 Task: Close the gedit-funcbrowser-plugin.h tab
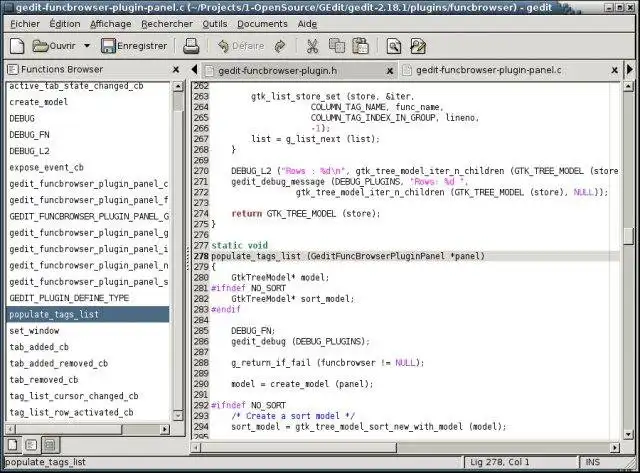(390, 71)
